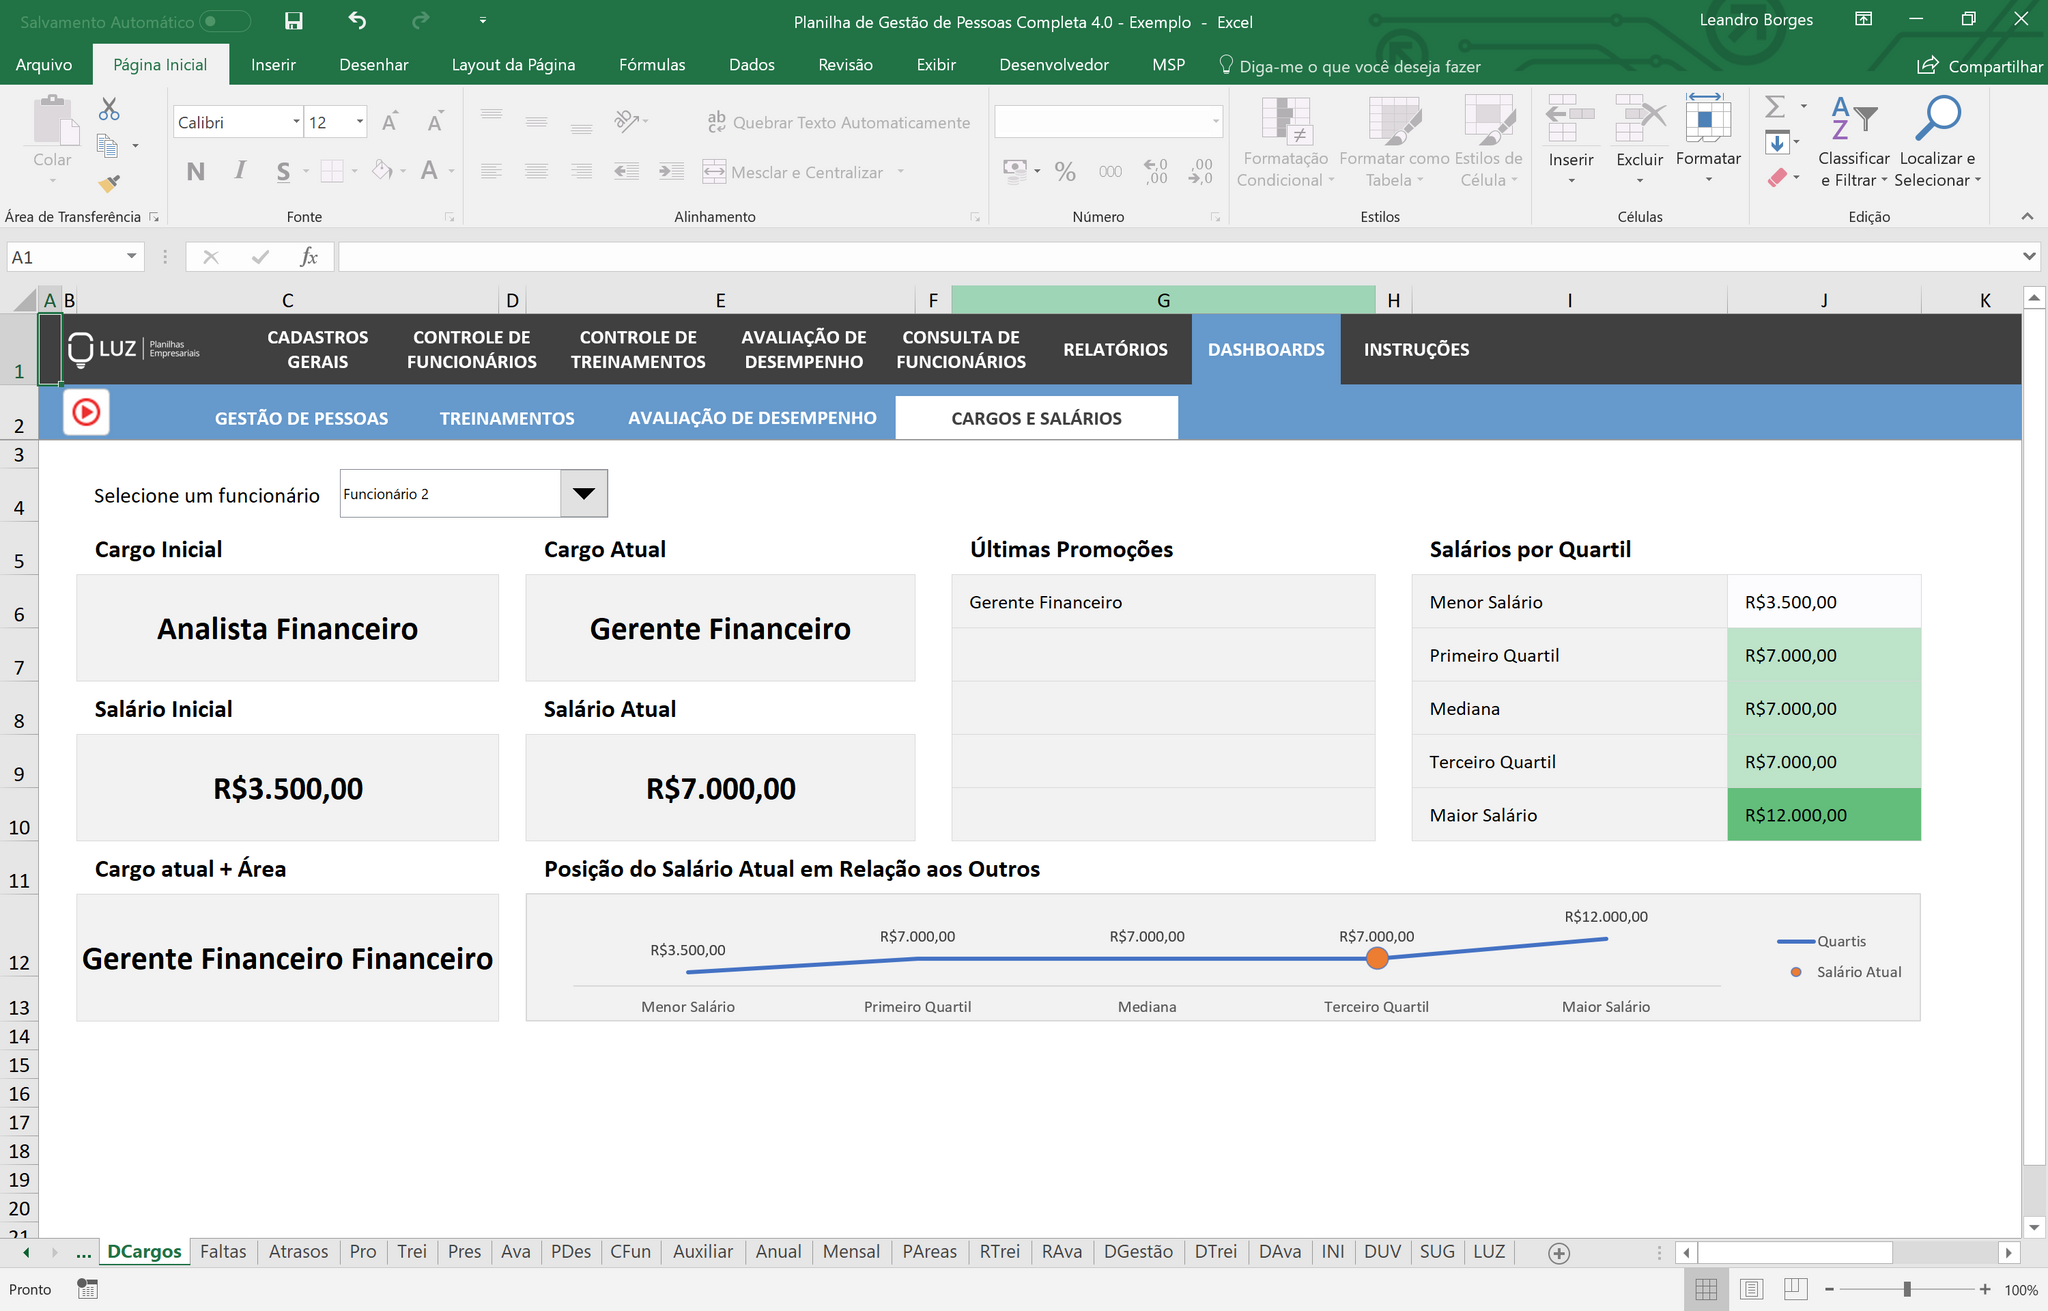
Task: Open Formatar como Tabela dropdown
Action: (x=1394, y=141)
